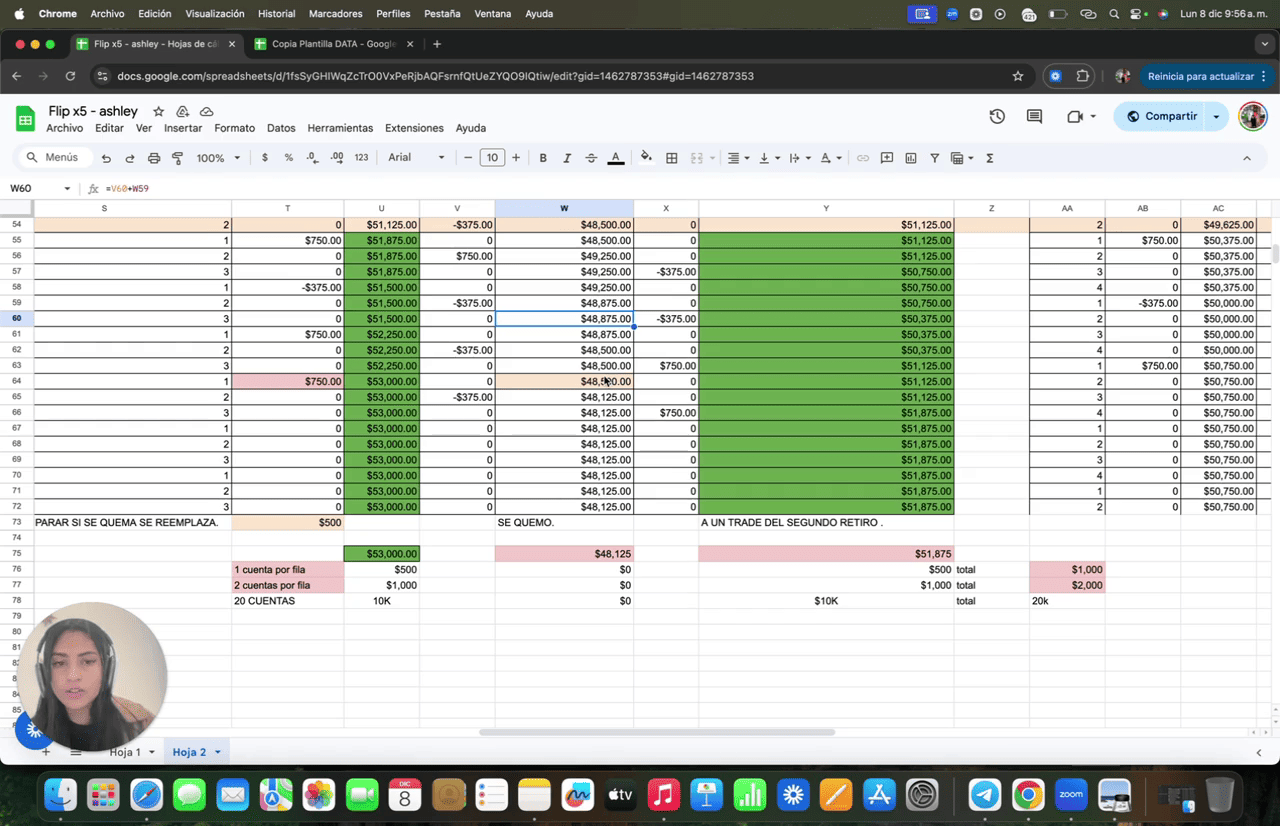The width and height of the screenshot is (1280, 826).
Task: Toggle strikethrough formatting
Action: click(x=591, y=158)
